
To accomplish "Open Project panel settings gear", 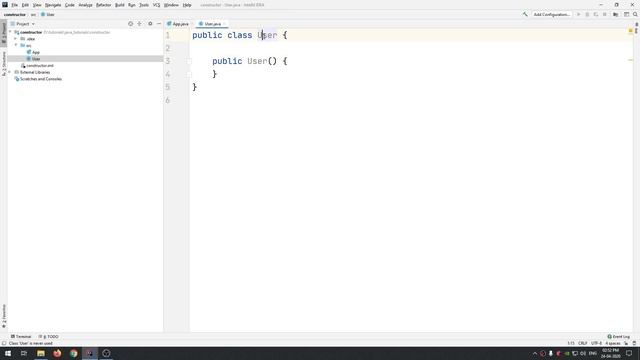I will click(x=150, y=24).
